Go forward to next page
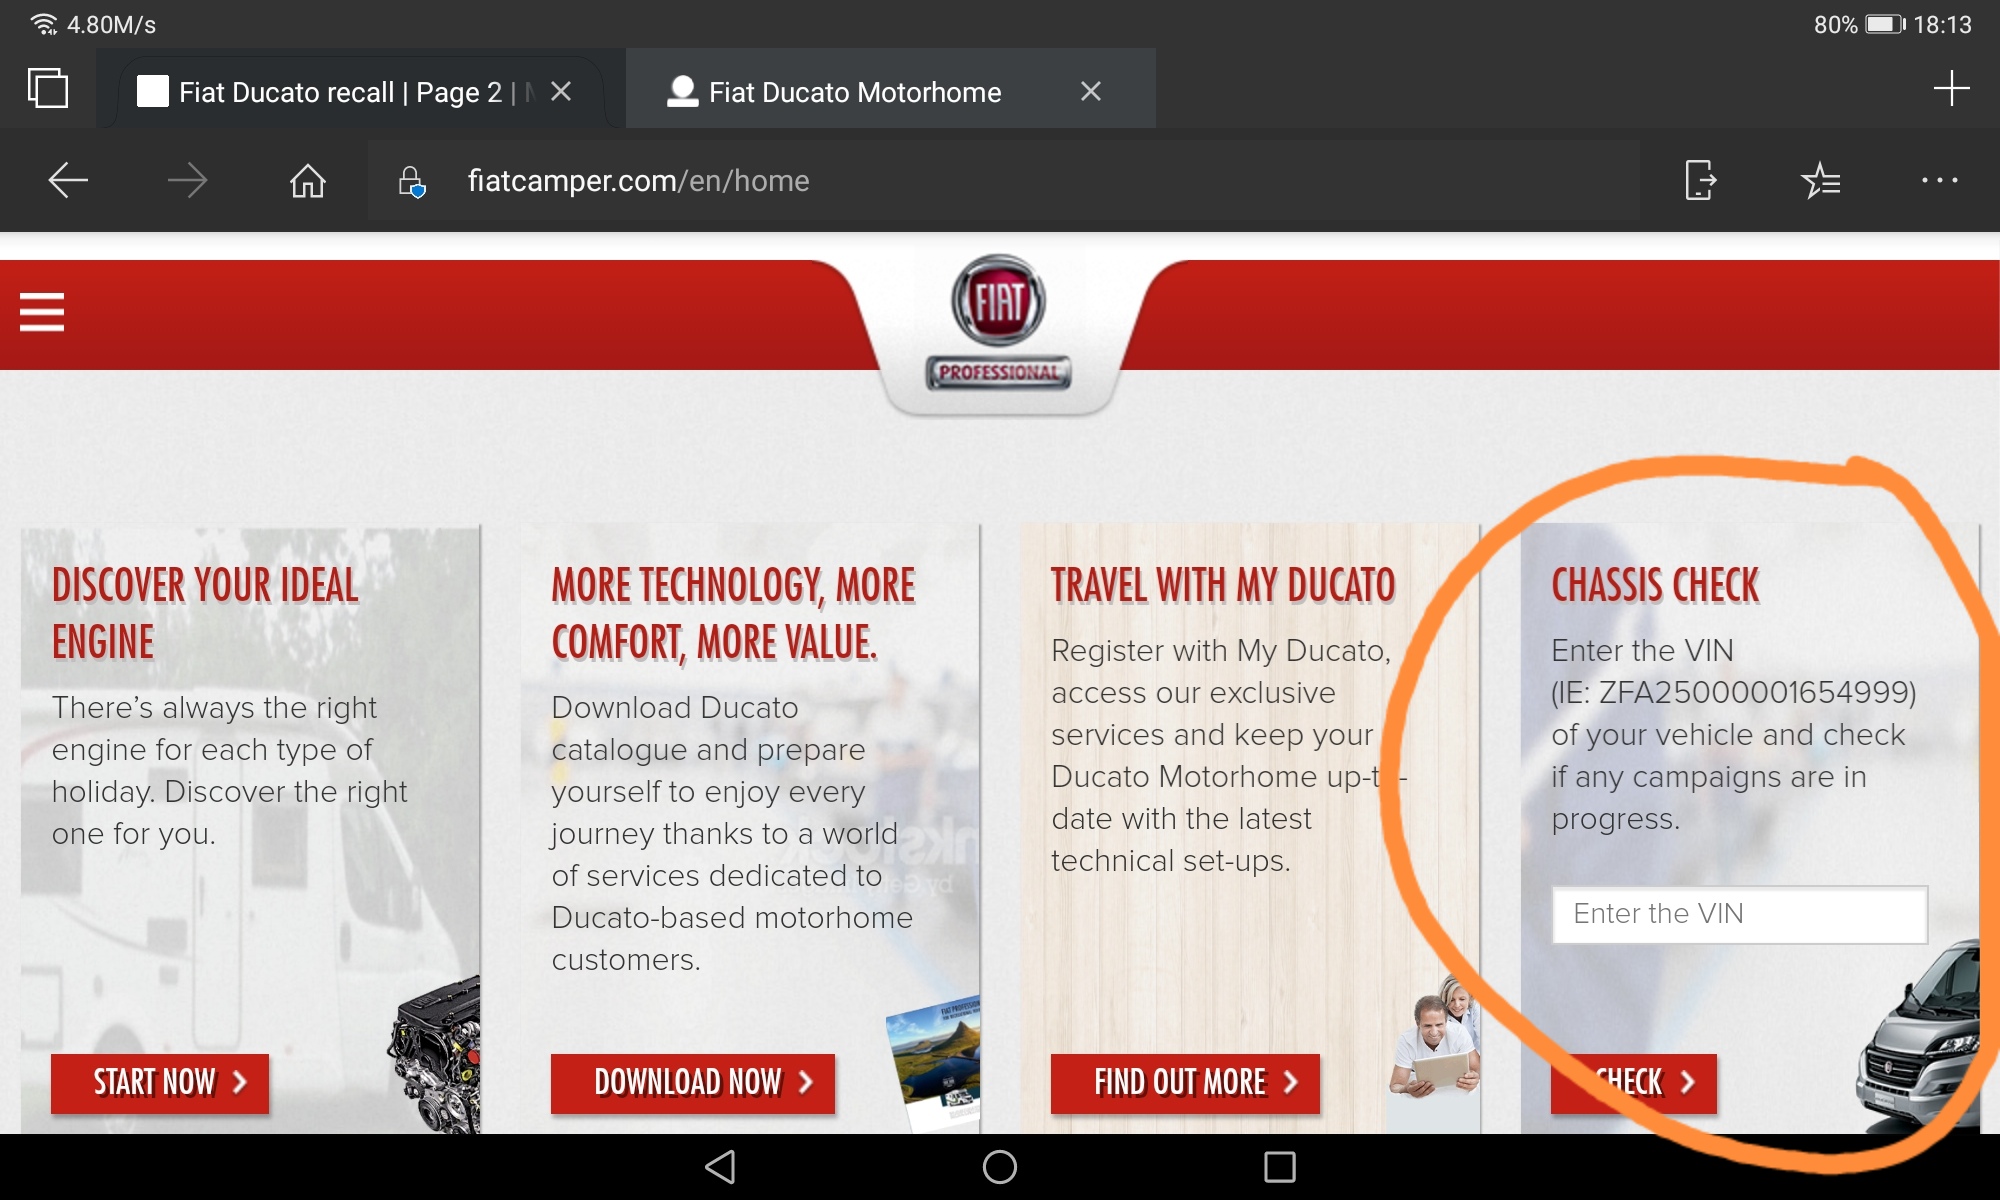The height and width of the screenshot is (1200, 2000). [x=187, y=180]
